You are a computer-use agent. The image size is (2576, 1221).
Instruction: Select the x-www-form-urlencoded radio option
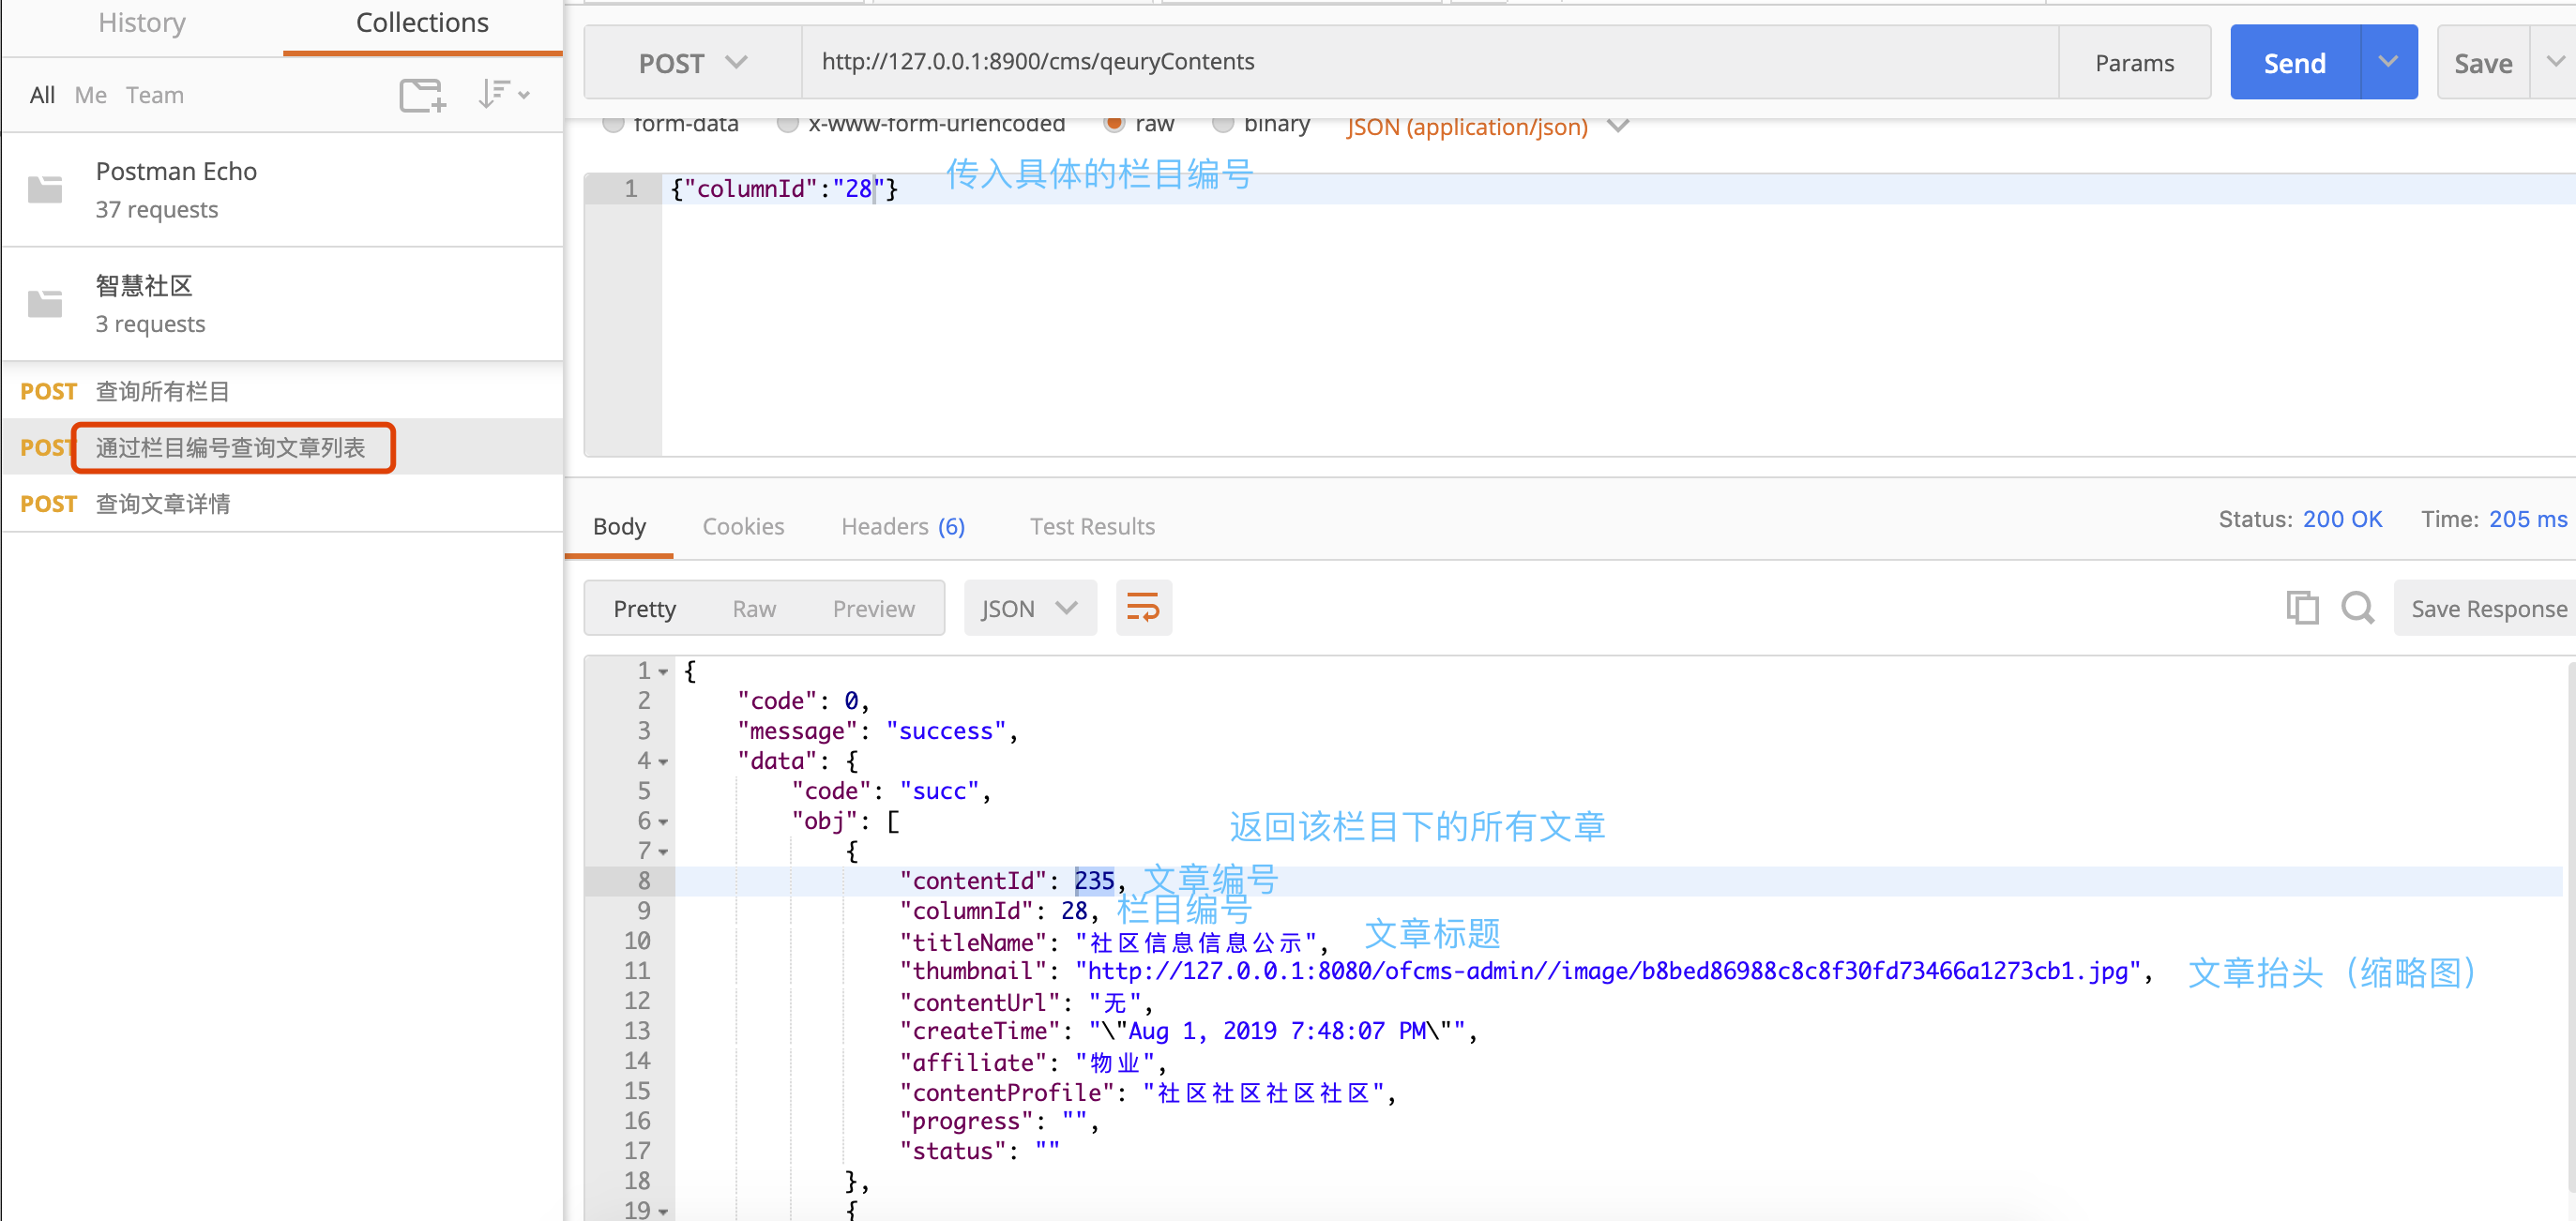coord(787,124)
